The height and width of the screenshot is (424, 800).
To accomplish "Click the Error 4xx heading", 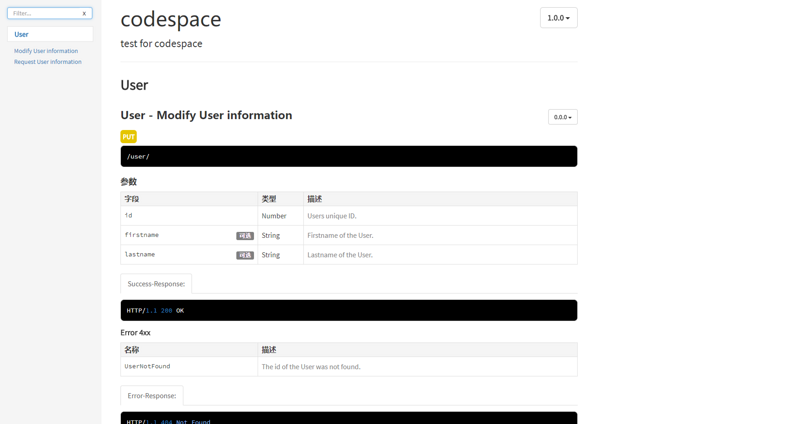I will tap(135, 333).
